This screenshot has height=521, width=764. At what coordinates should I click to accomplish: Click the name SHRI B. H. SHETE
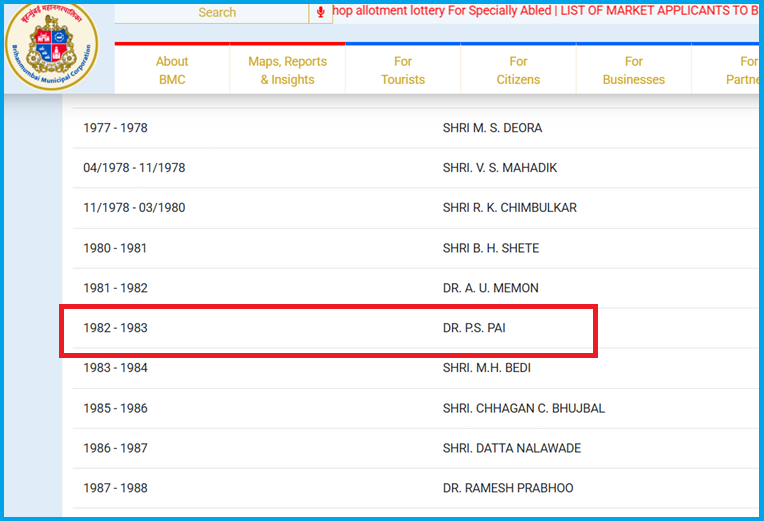click(491, 248)
